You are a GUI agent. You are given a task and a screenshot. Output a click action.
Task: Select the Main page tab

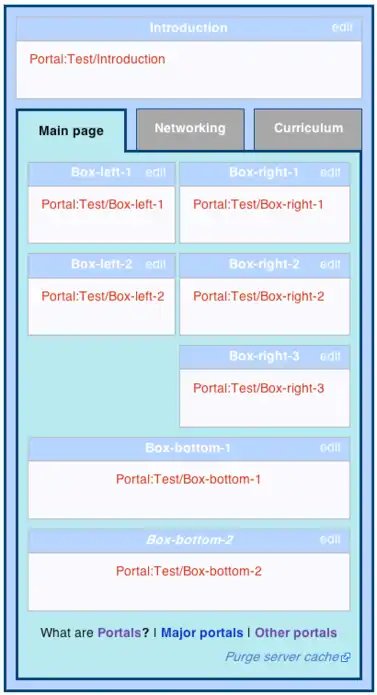71,131
